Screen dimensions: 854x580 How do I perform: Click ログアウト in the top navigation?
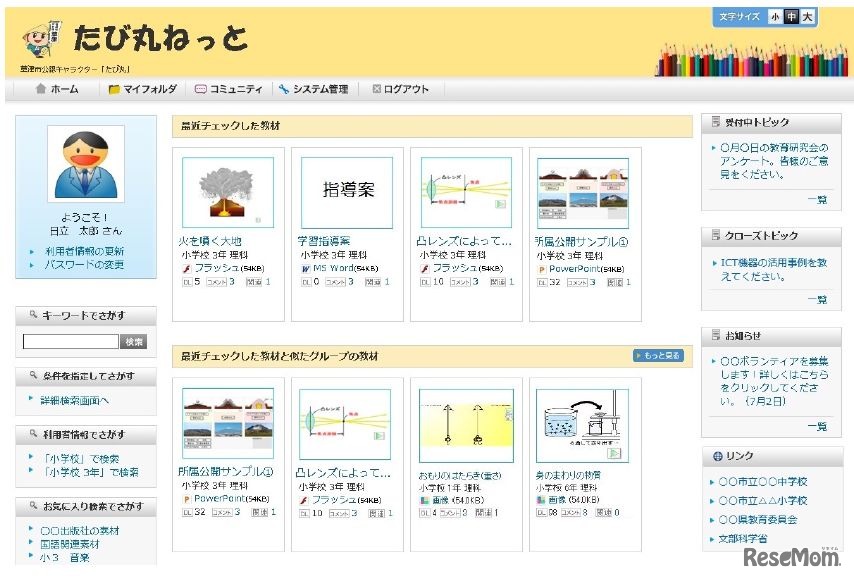[x=400, y=88]
